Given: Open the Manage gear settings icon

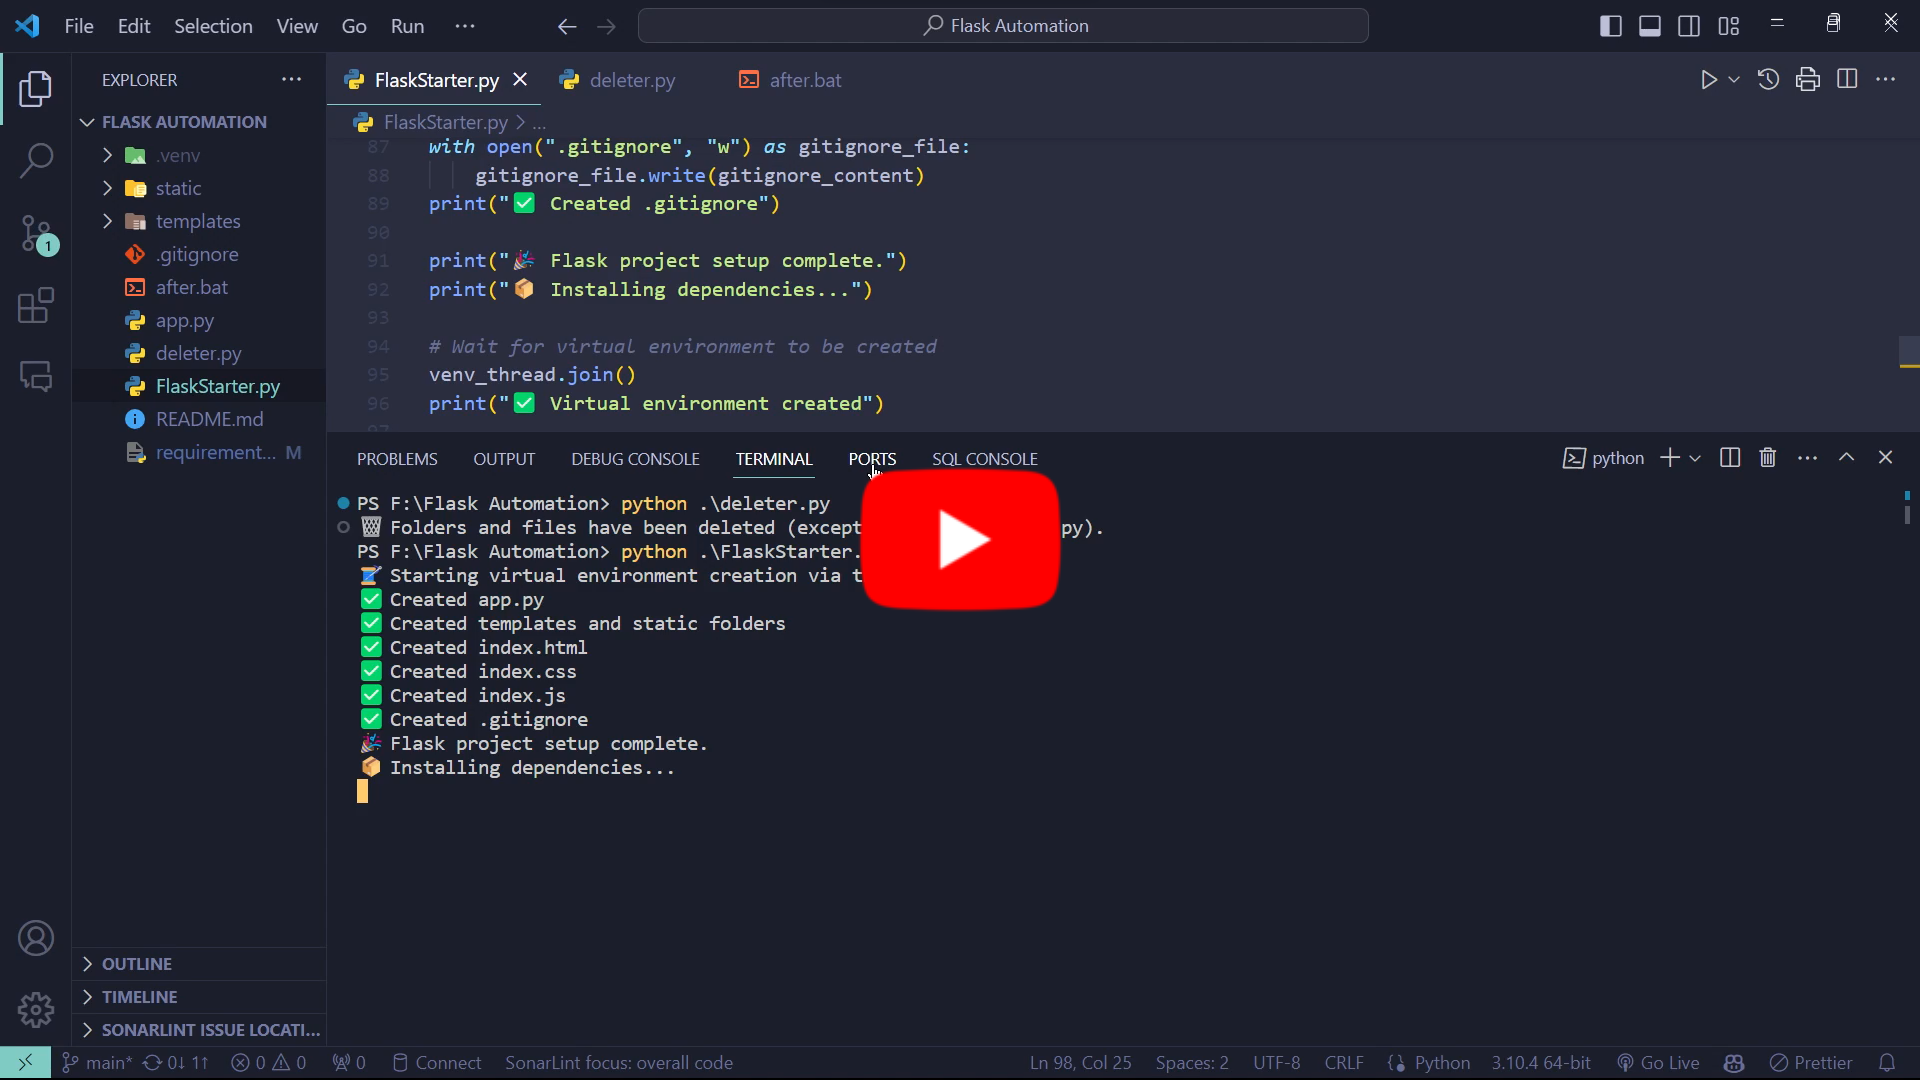Looking at the screenshot, I should tap(36, 1010).
